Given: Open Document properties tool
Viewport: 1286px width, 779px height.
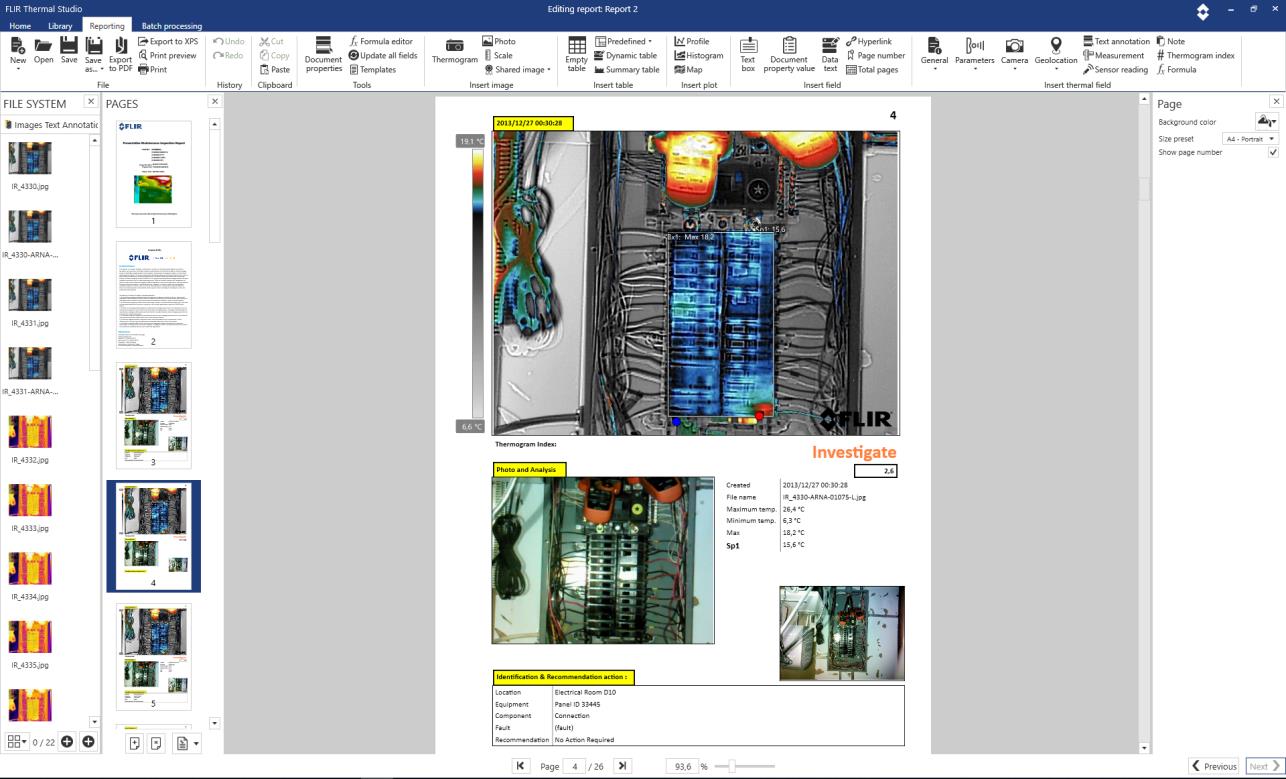Looking at the screenshot, I should pyautogui.click(x=323, y=54).
